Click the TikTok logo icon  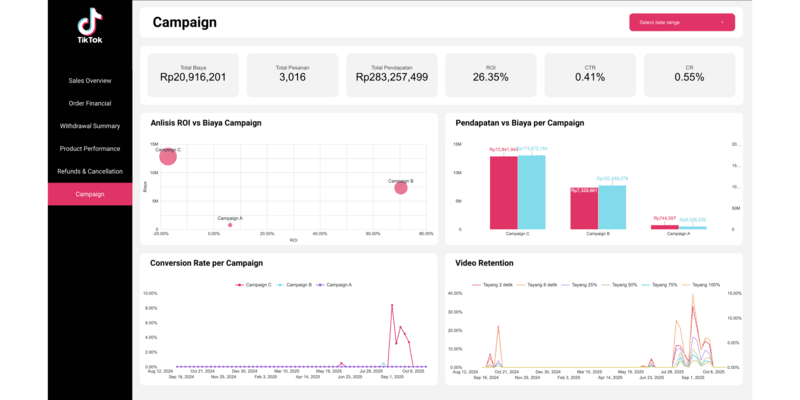pos(89,21)
